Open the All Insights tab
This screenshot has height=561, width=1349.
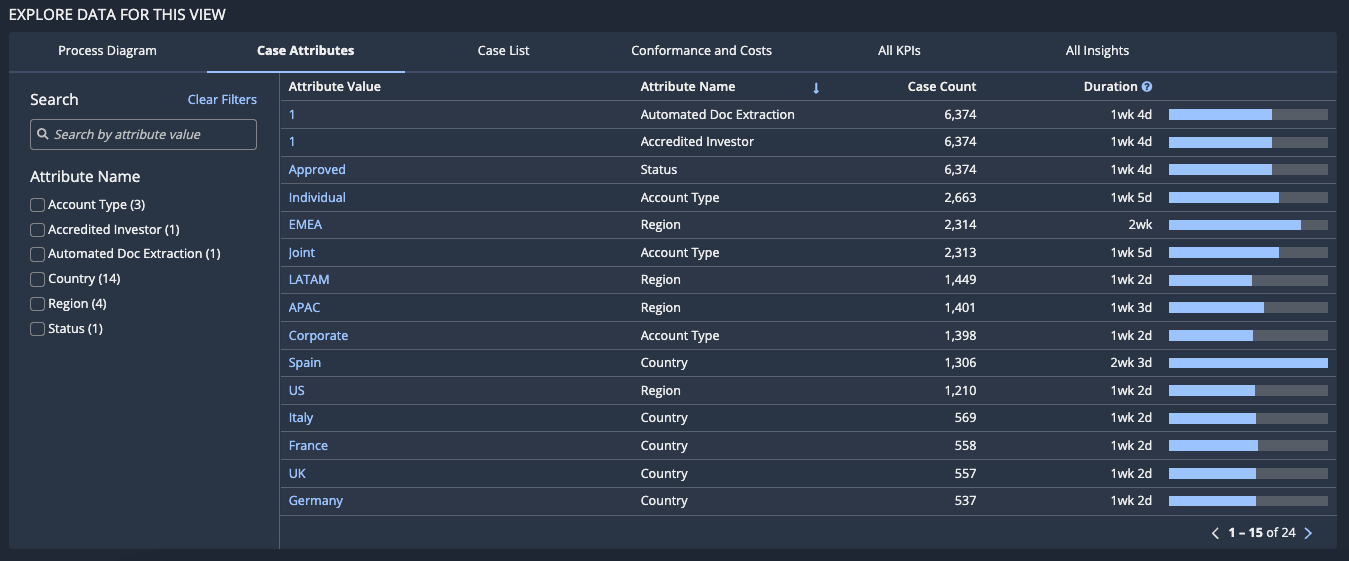tap(1097, 51)
